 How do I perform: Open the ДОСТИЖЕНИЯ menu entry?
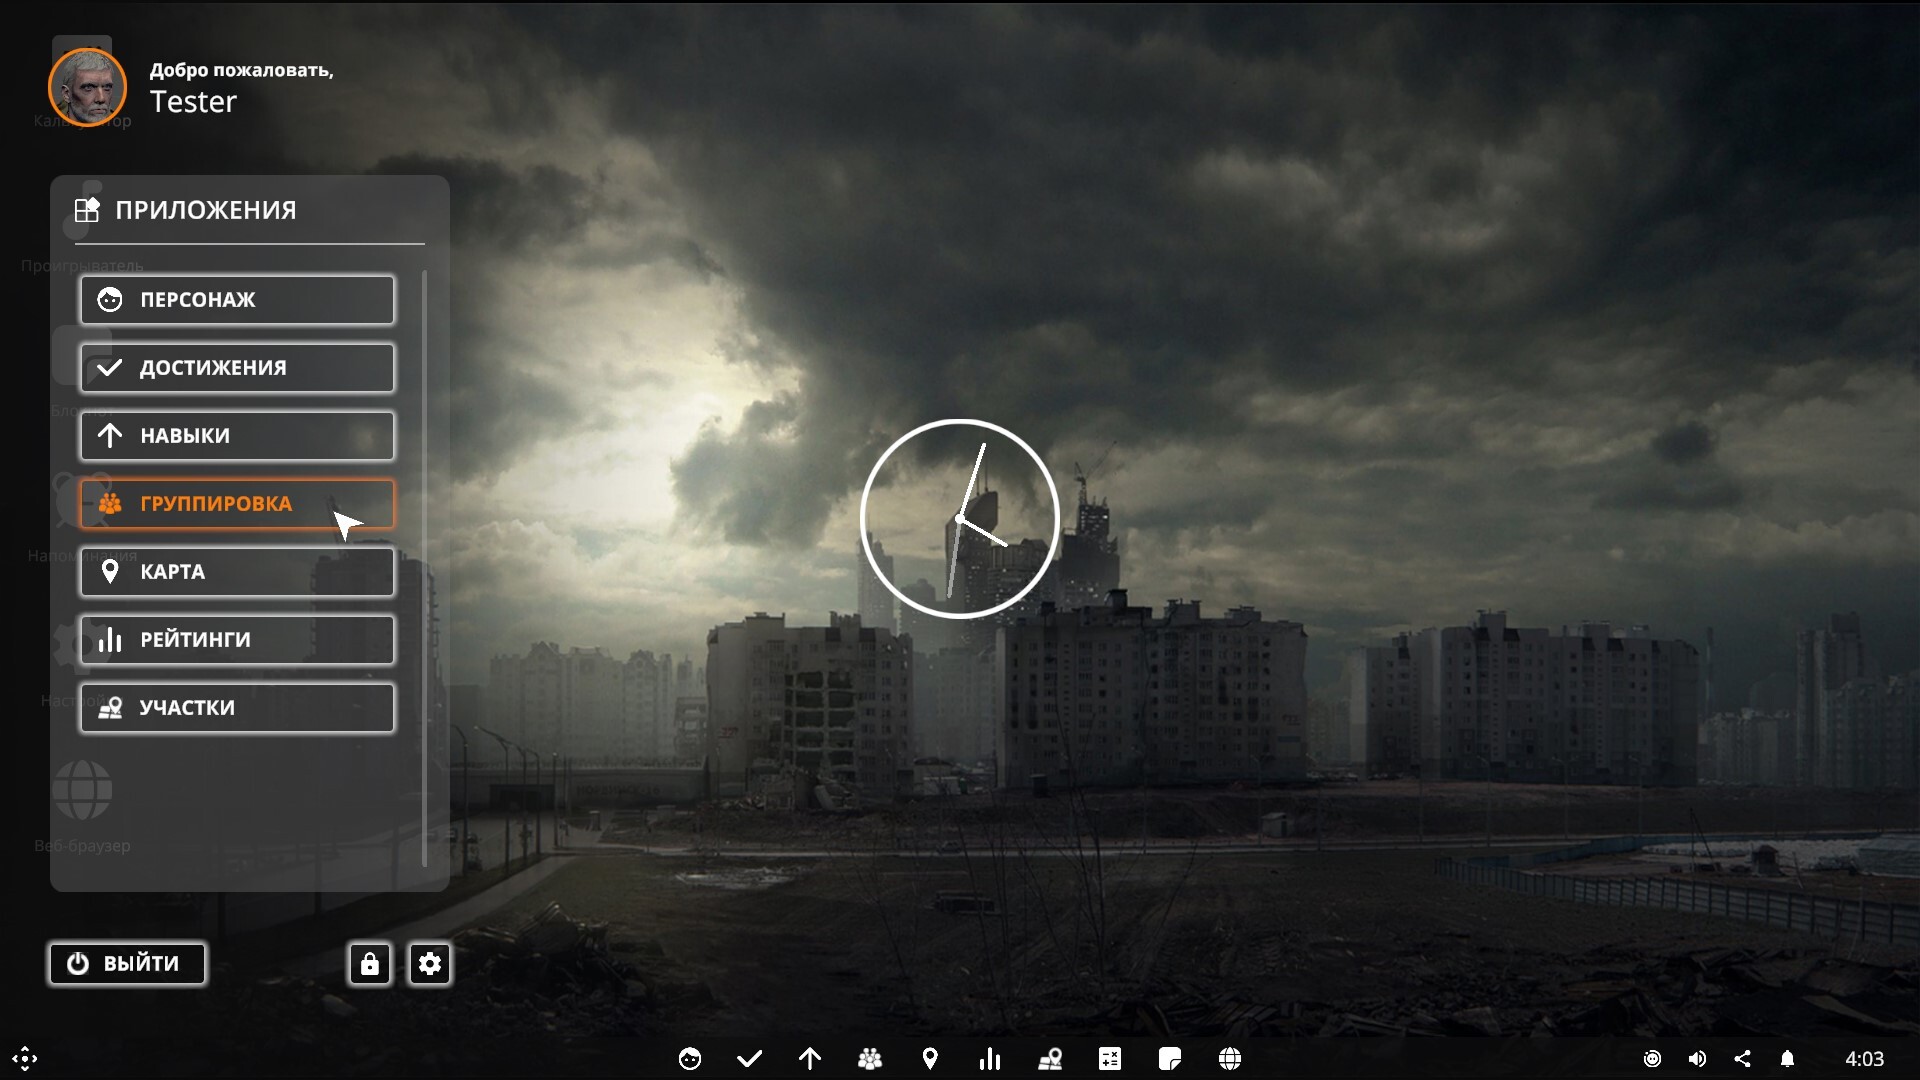(x=237, y=368)
